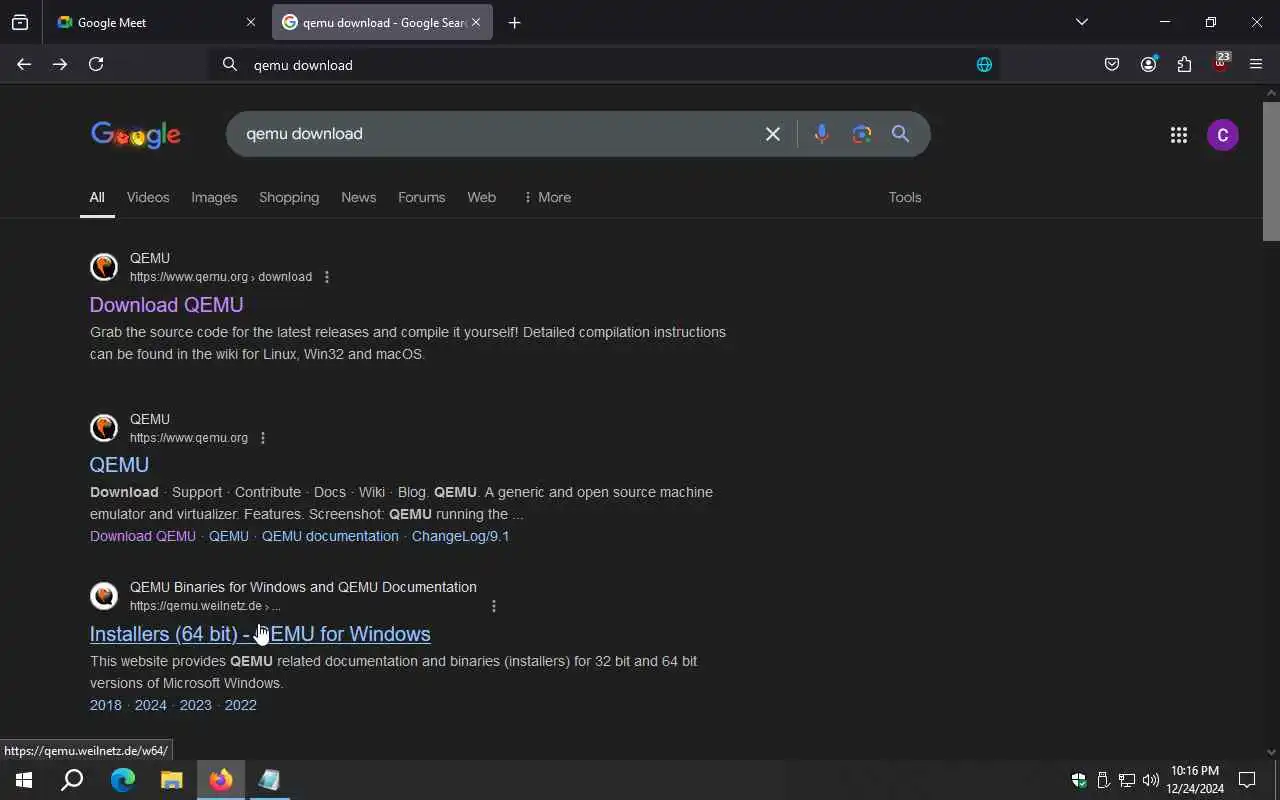Open the 2018 sitelink

pyautogui.click(x=106, y=705)
